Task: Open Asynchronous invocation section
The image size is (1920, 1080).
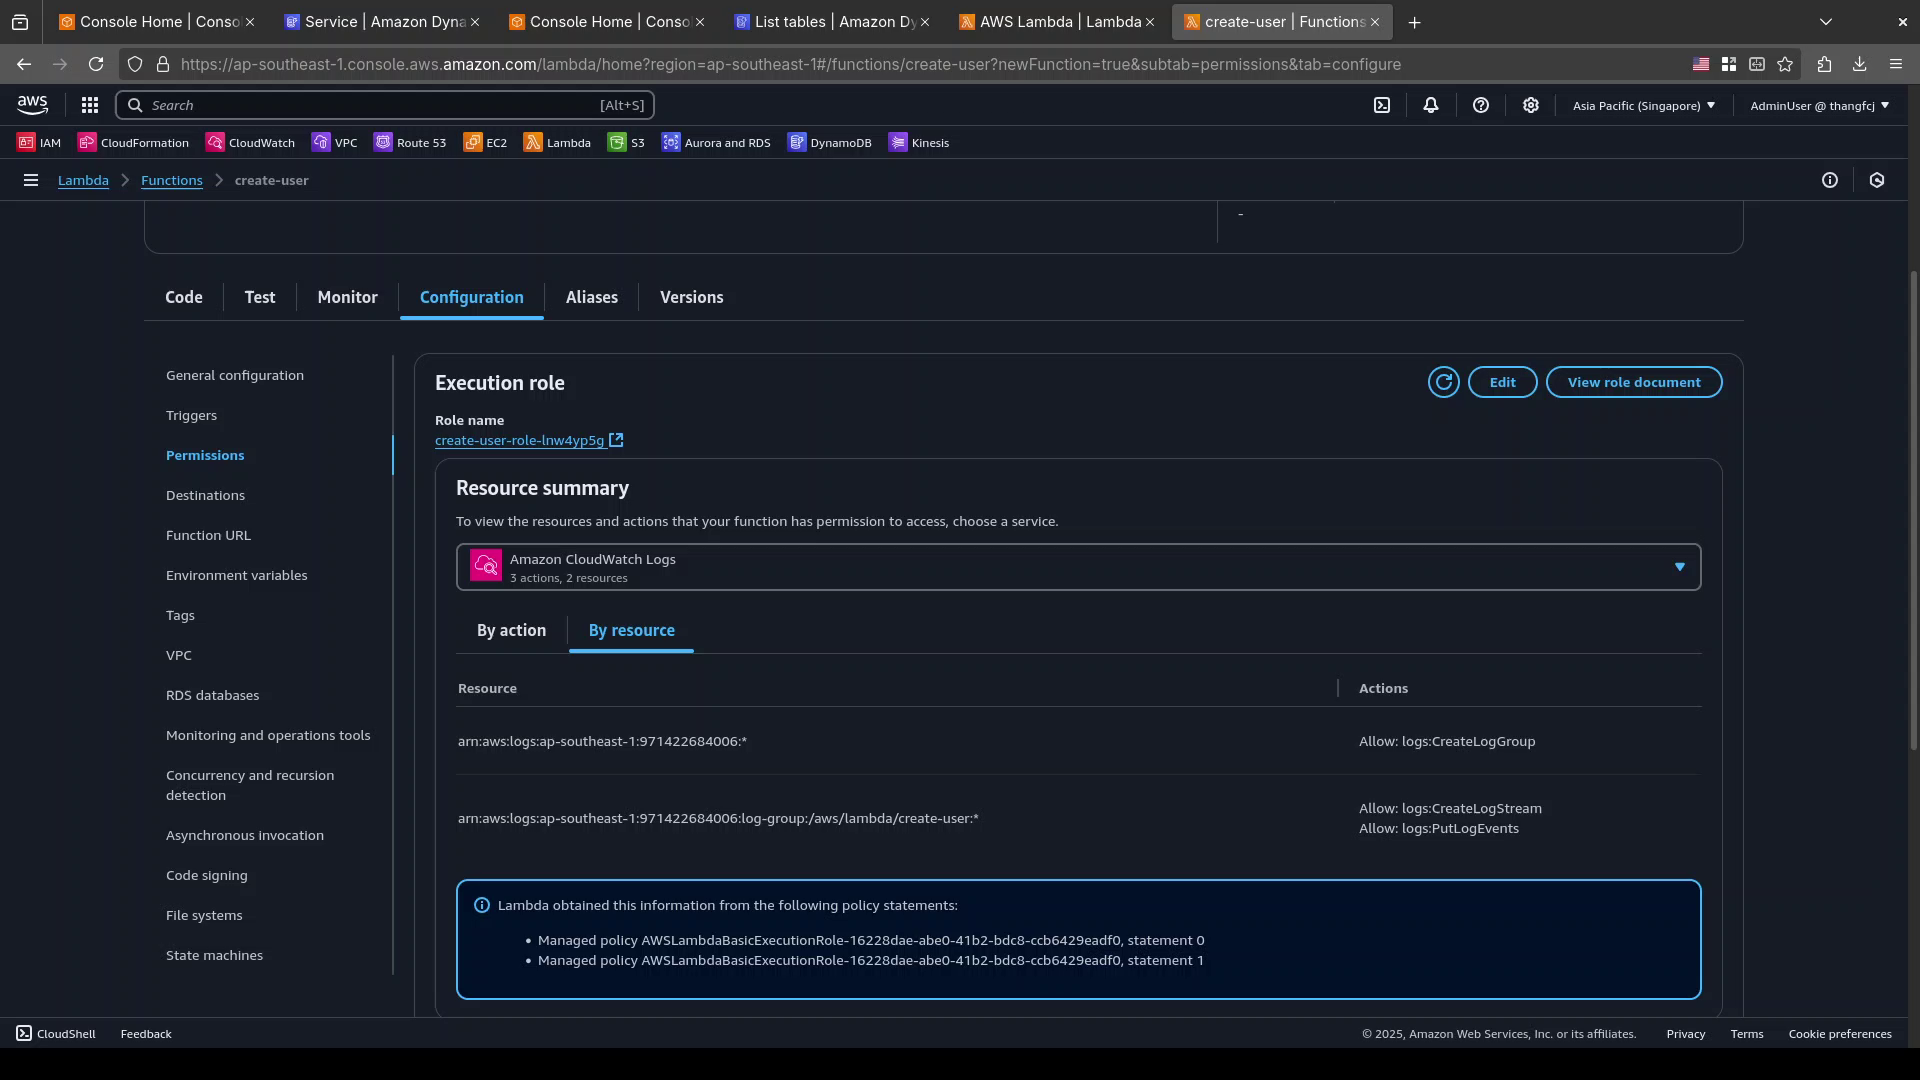Action: 245,836
